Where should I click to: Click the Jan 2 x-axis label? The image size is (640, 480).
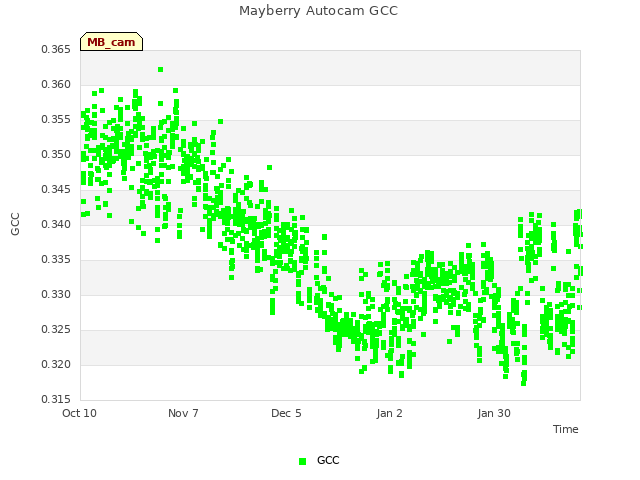click(x=389, y=413)
